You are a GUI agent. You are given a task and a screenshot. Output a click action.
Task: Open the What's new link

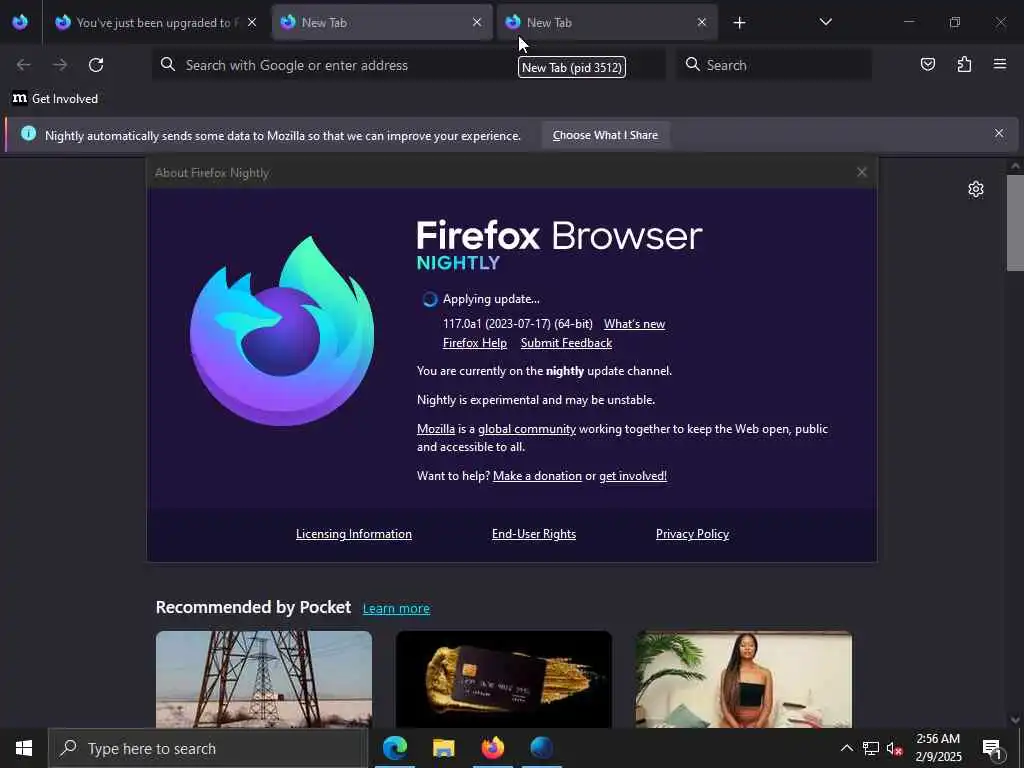click(634, 324)
